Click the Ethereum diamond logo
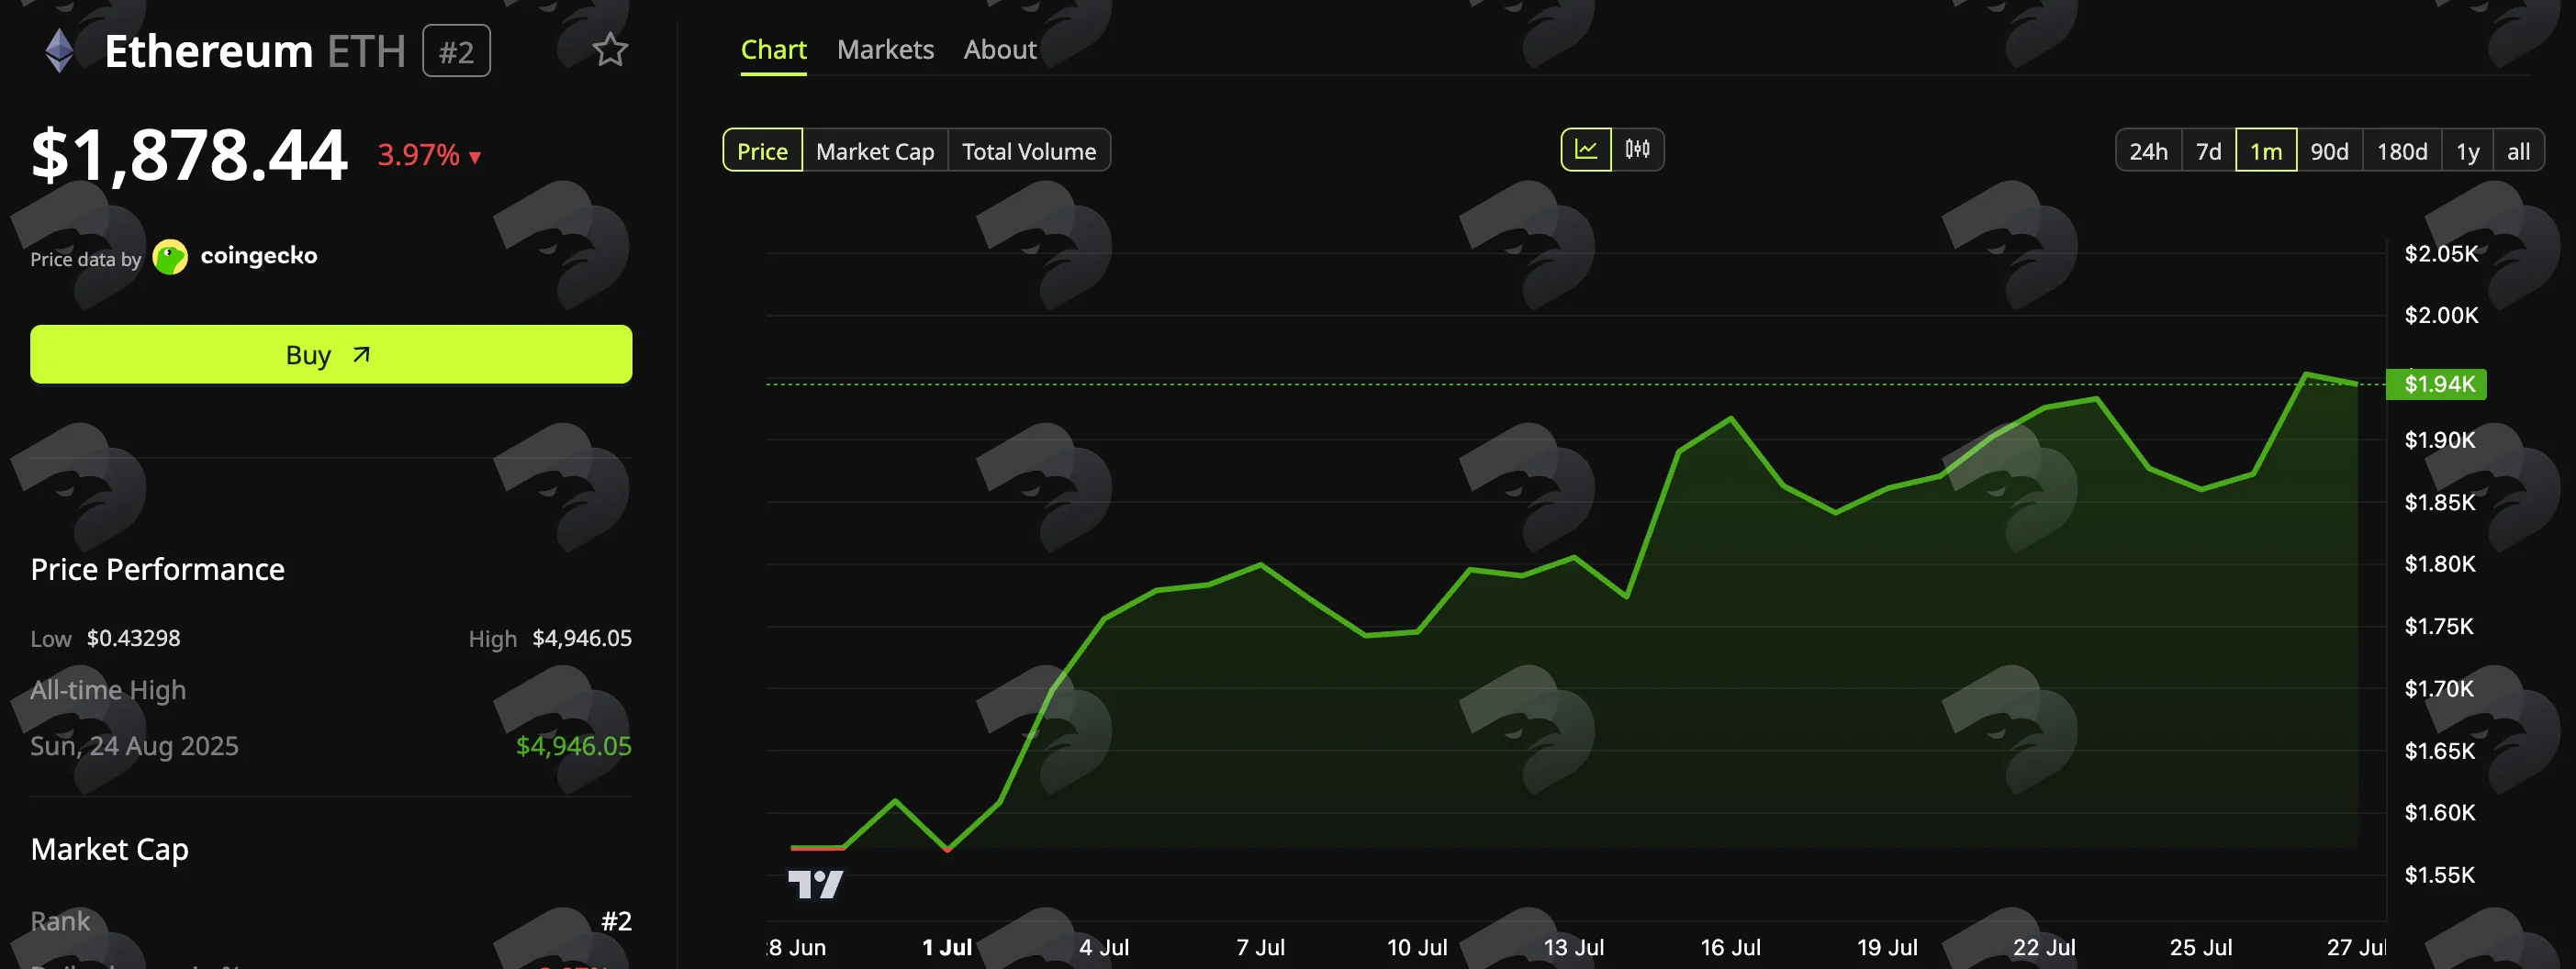The image size is (2576, 969). tap(60, 51)
